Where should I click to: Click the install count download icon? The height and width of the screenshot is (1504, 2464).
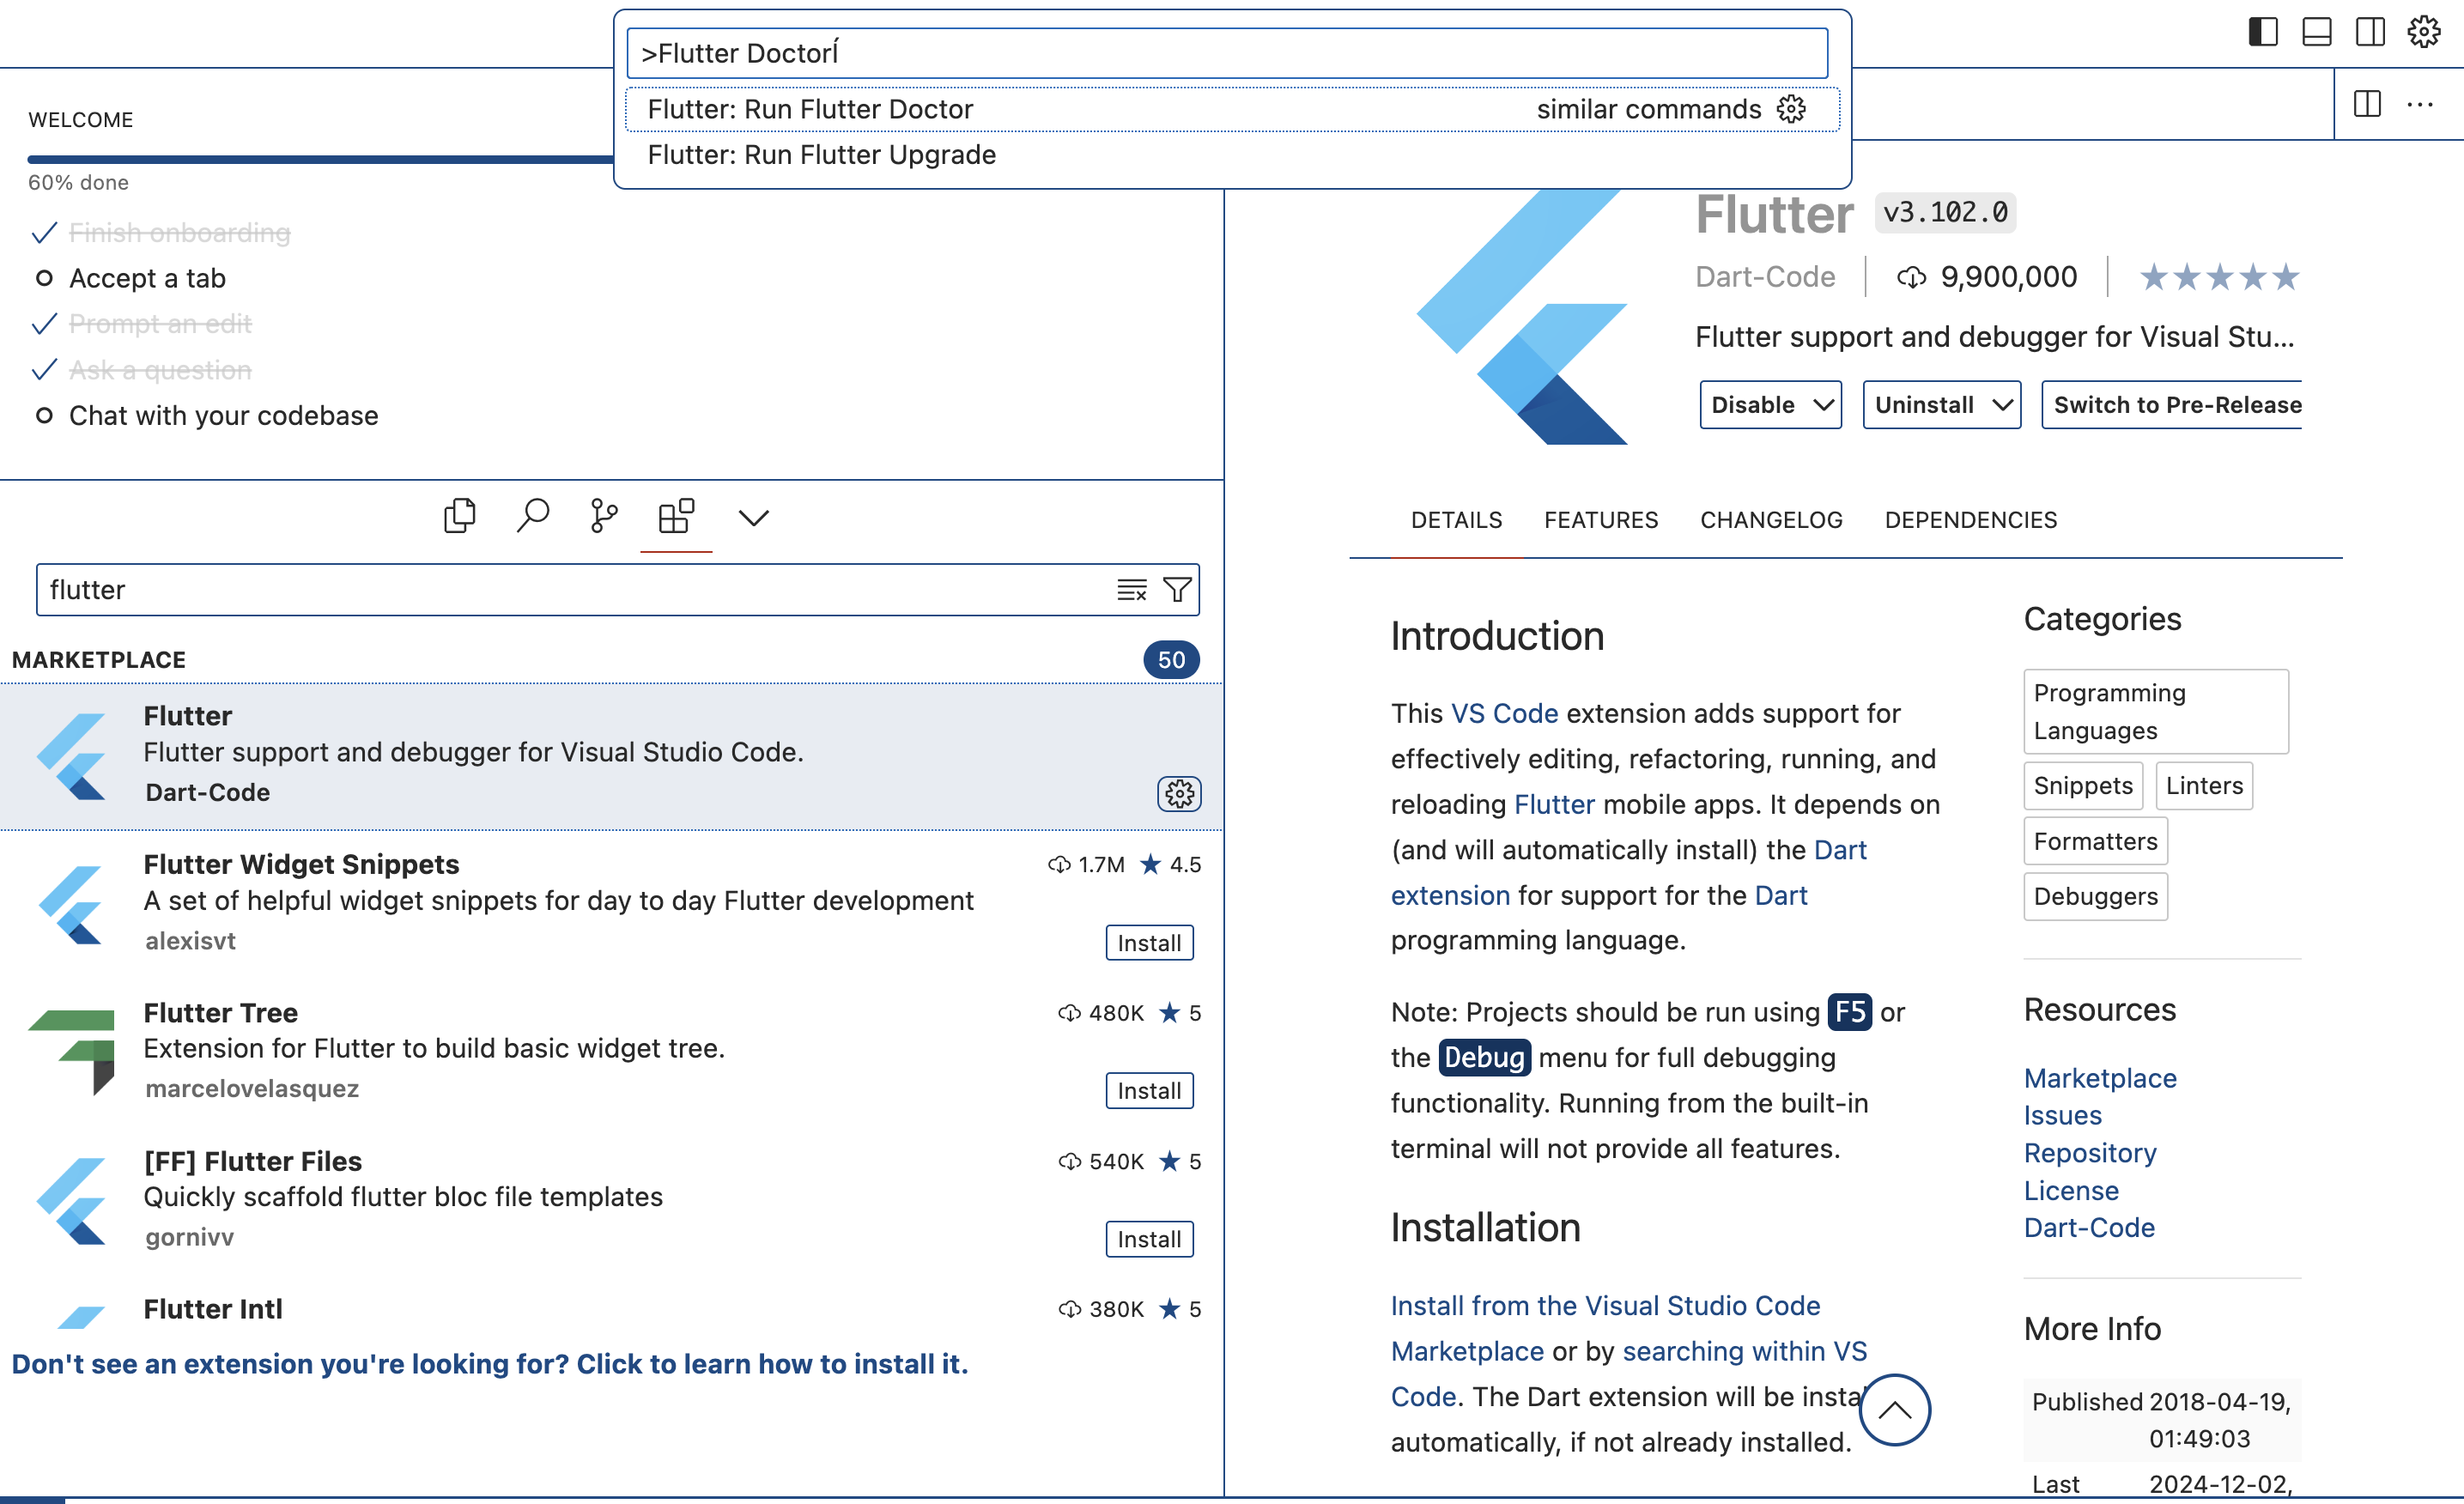pos(1911,278)
